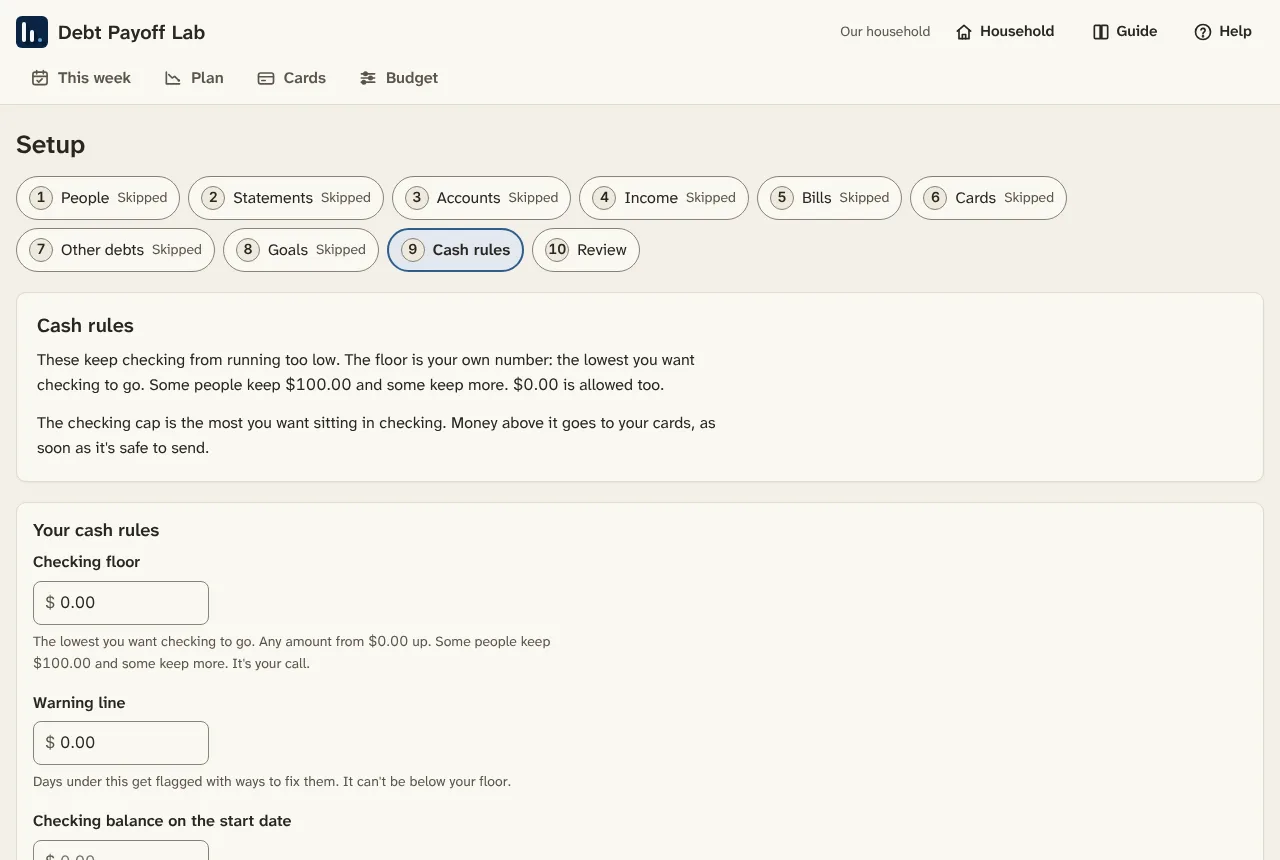Open the Household link

point(1005,32)
